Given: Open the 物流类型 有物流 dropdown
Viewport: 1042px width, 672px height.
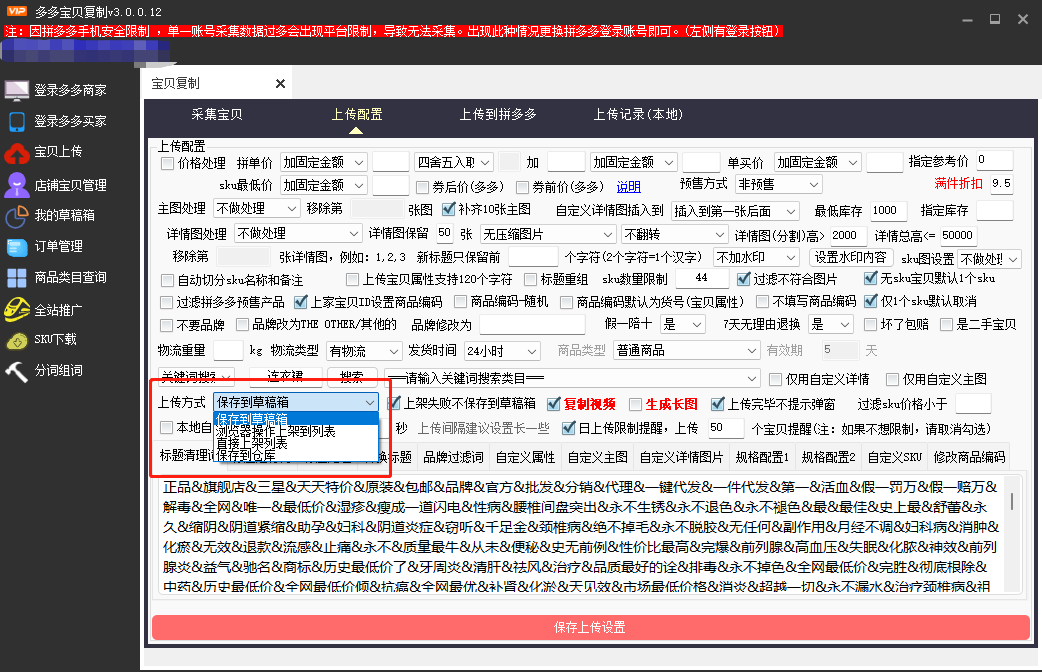Looking at the screenshot, I should (365, 350).
